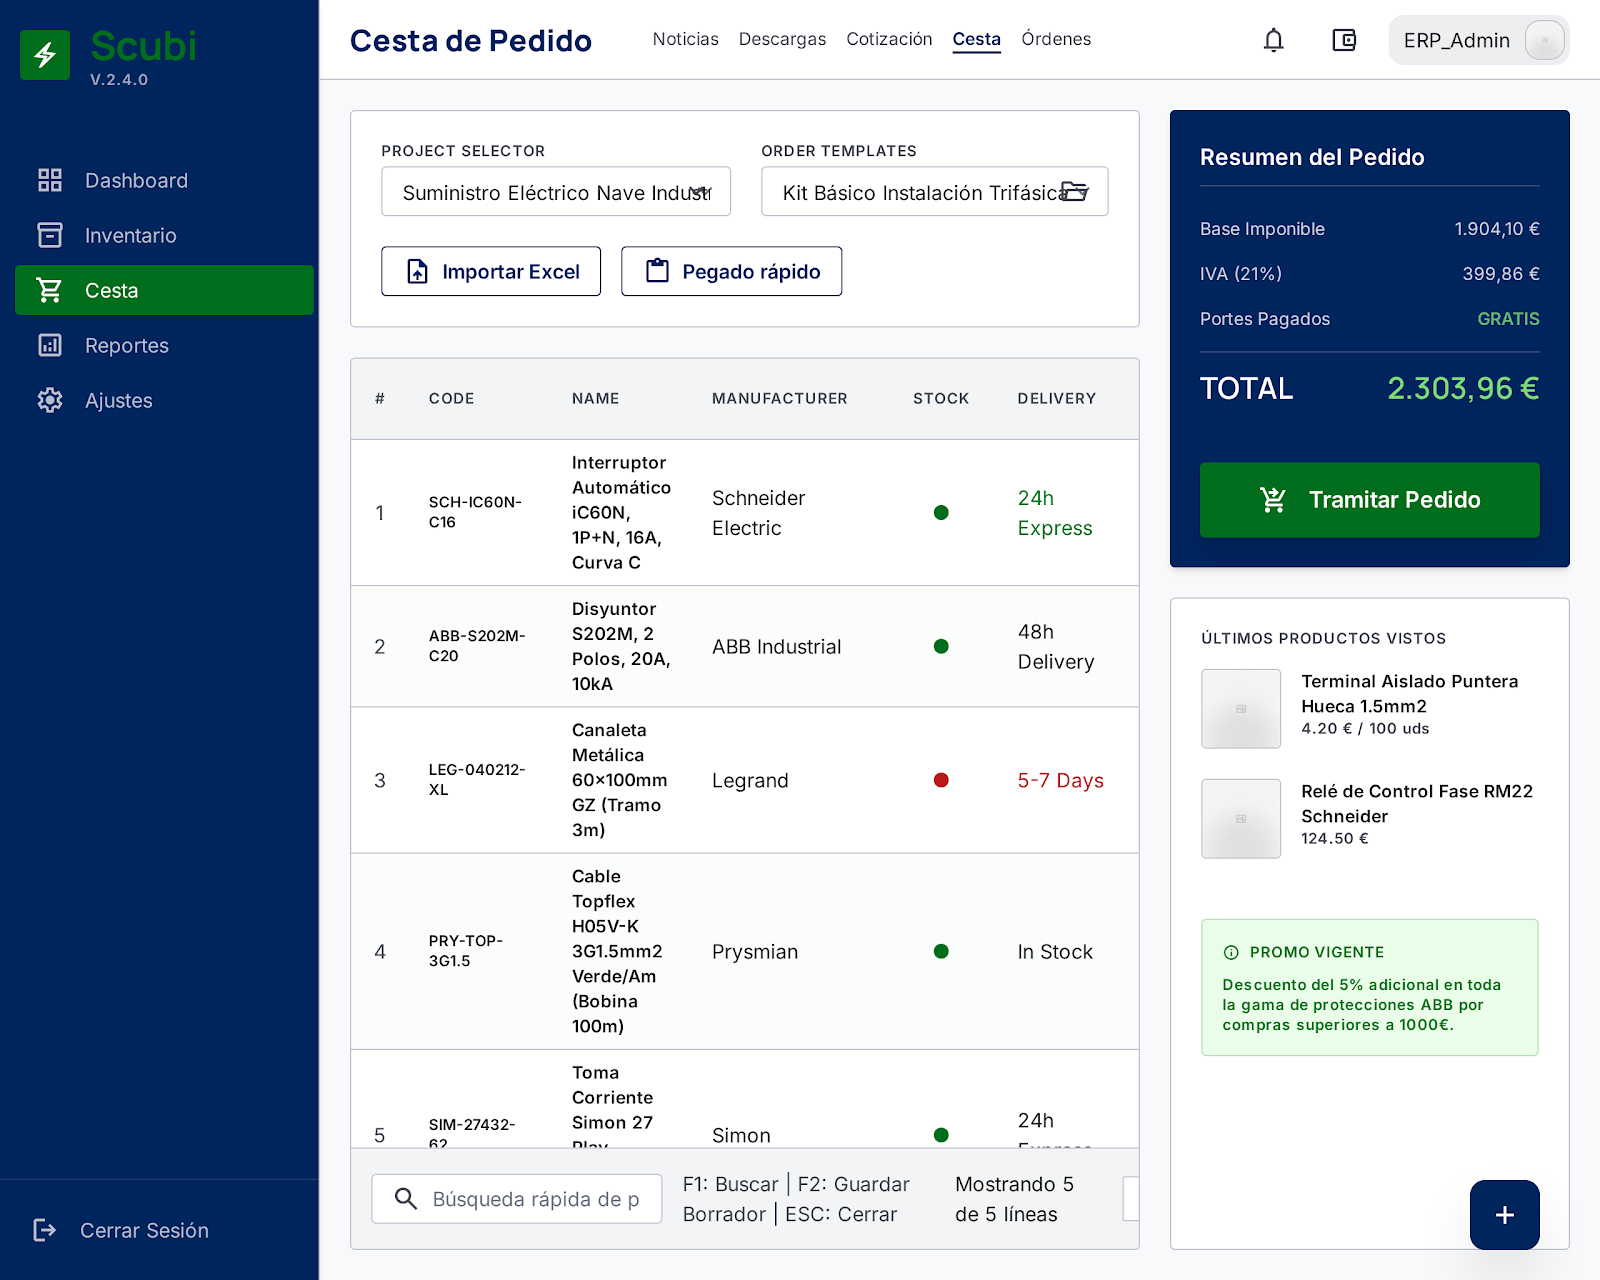Click the Tramitar Pedido button
1600x1280 pixels.
(x=1369, y=500)
